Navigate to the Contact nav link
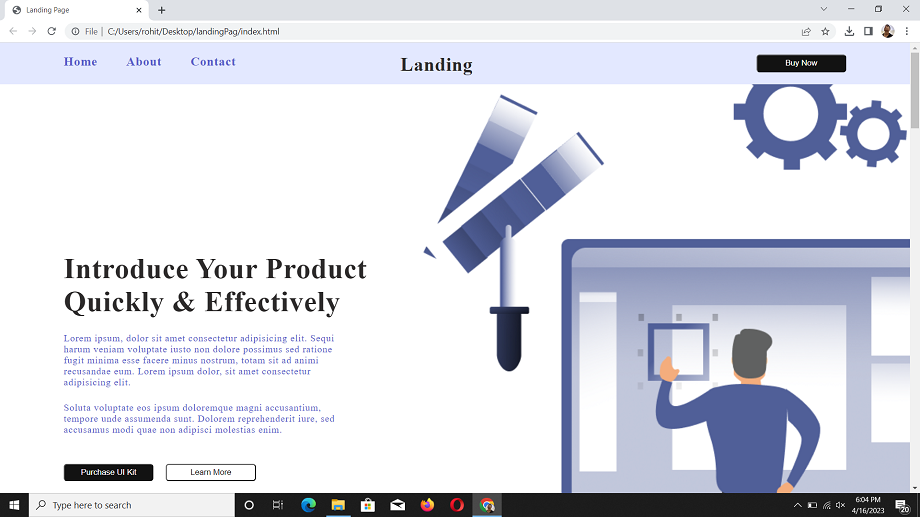 tap(213, 62)
